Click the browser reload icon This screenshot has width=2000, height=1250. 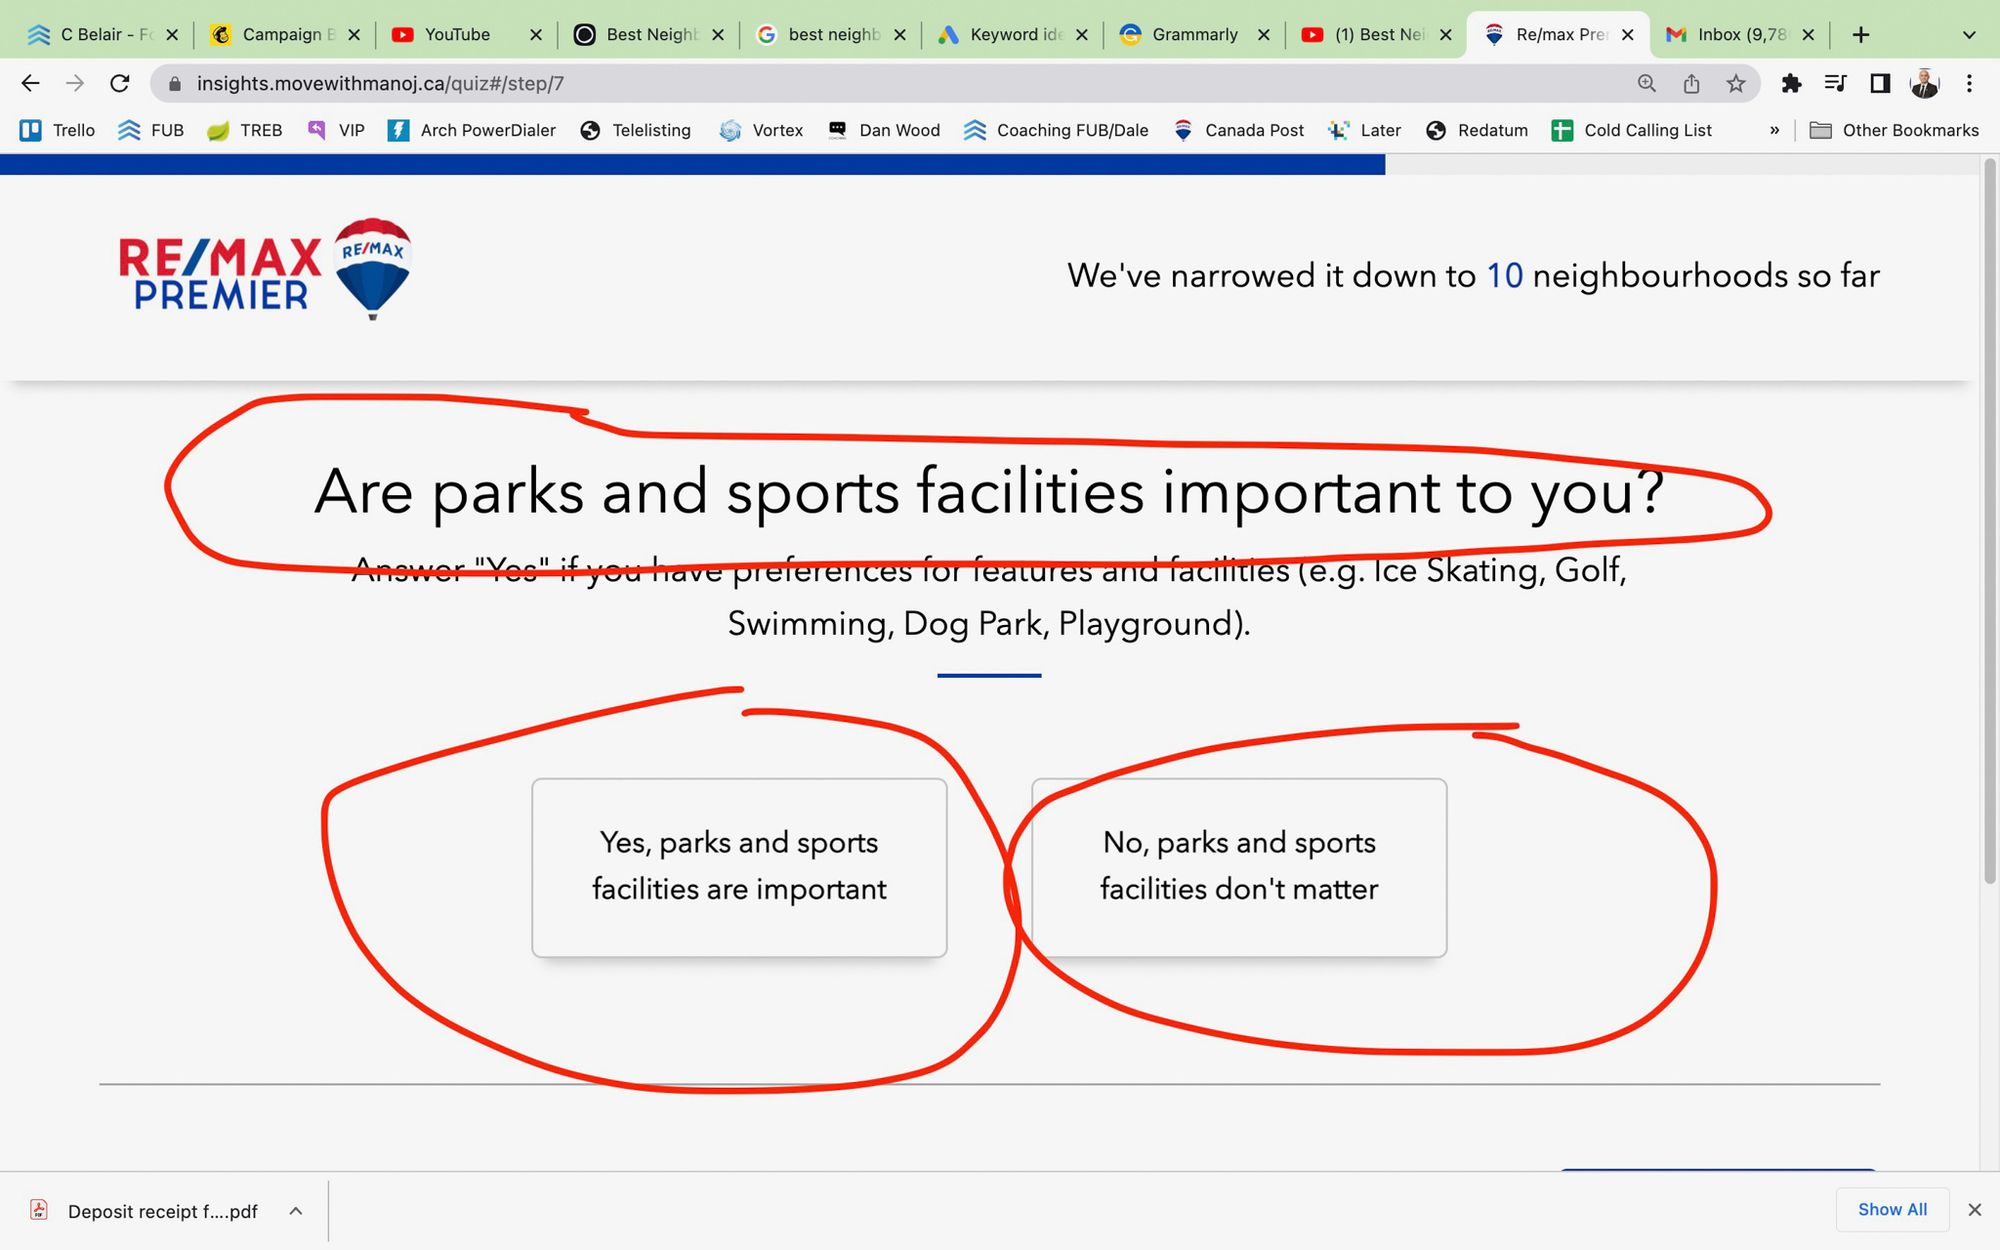(120, 83)
